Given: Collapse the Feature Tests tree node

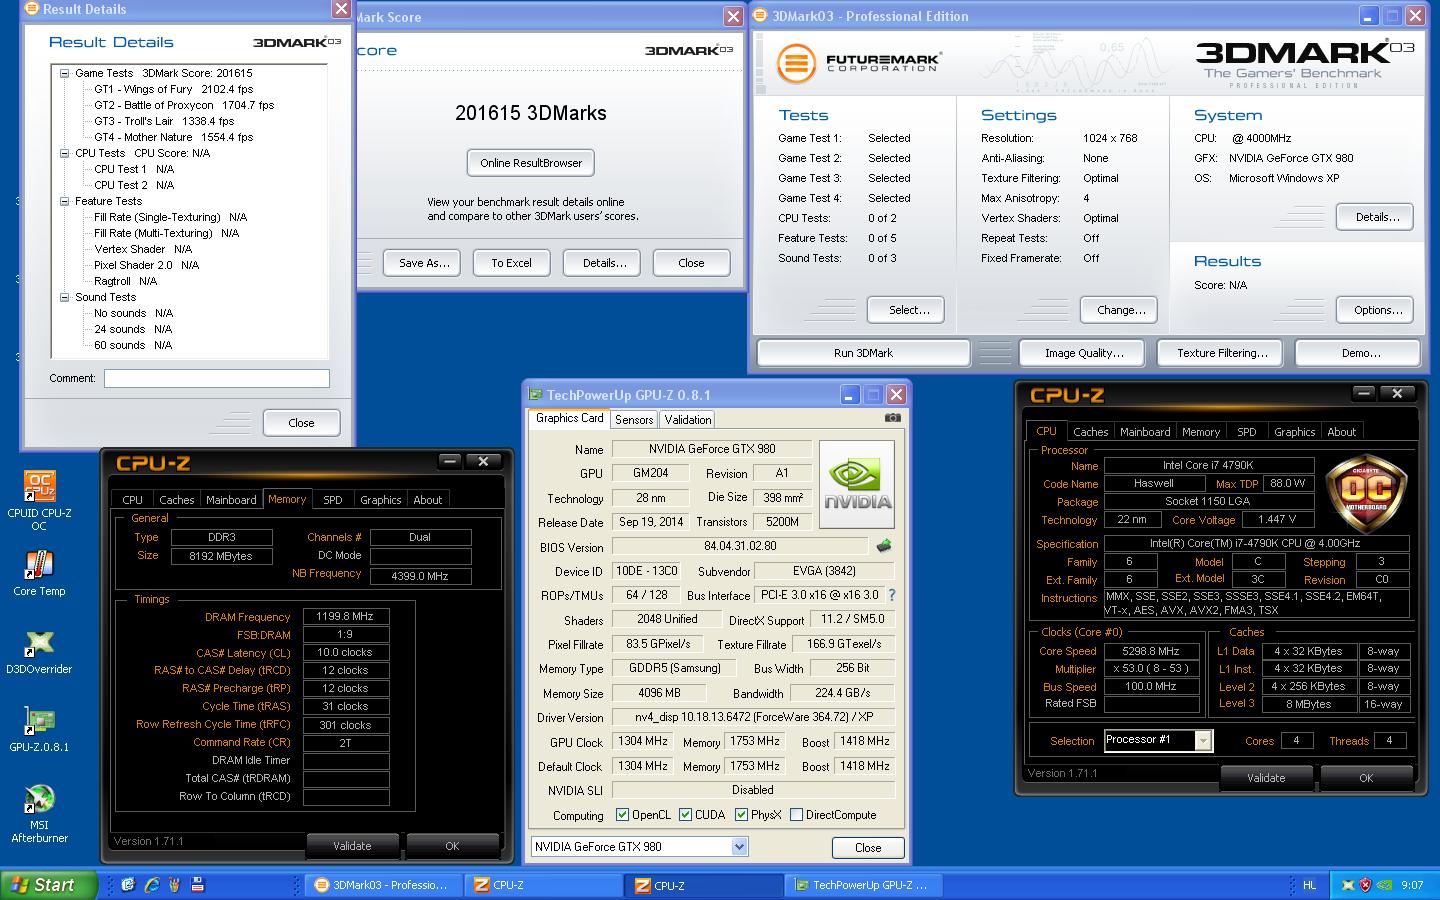Looking at the screenshot, I should click(64, 201).
